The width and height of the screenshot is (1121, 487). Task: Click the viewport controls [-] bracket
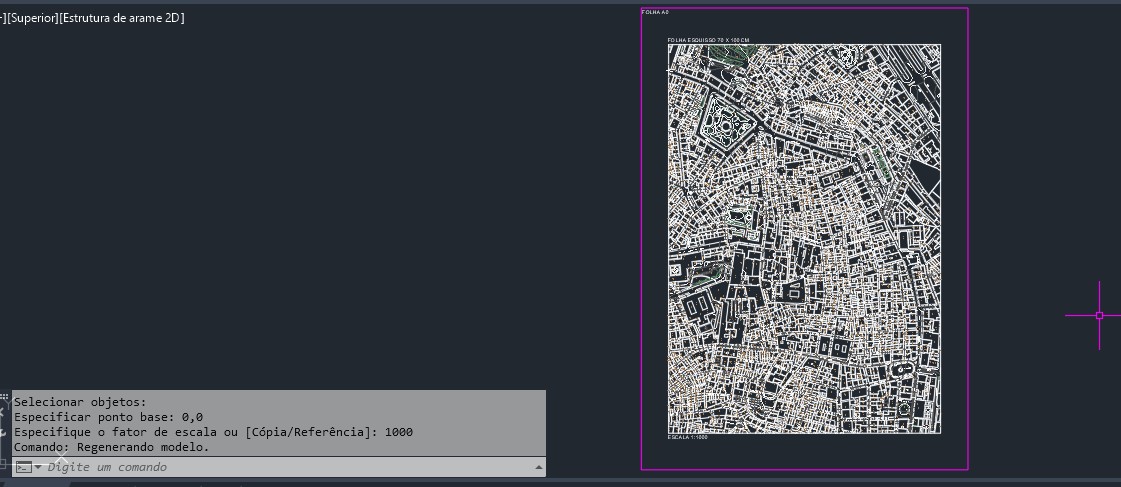point(3,18)
